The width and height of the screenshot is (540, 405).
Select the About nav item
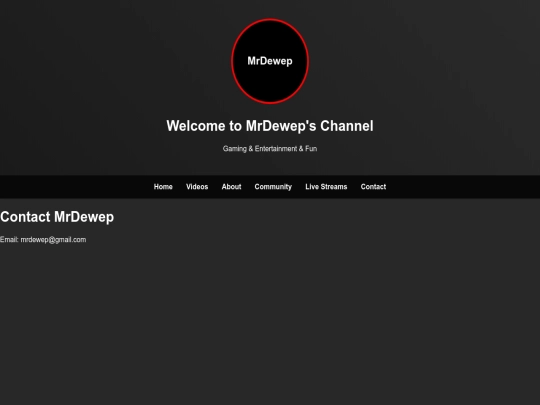(231, 187)
